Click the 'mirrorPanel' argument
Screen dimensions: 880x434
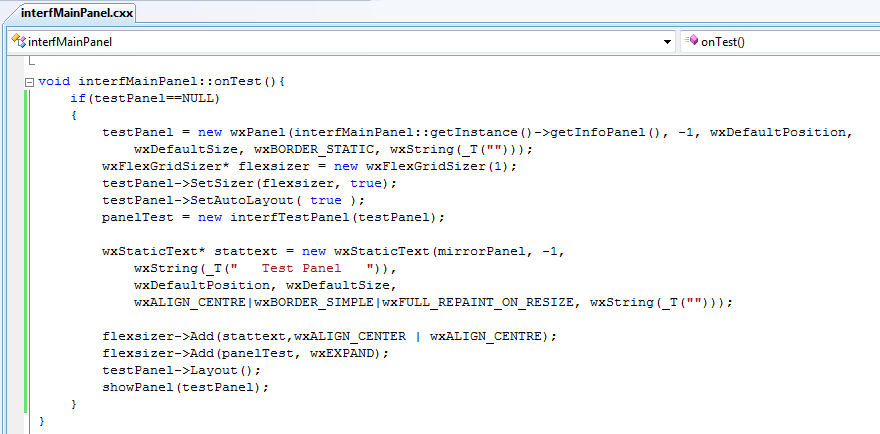(x=482, y=252)
